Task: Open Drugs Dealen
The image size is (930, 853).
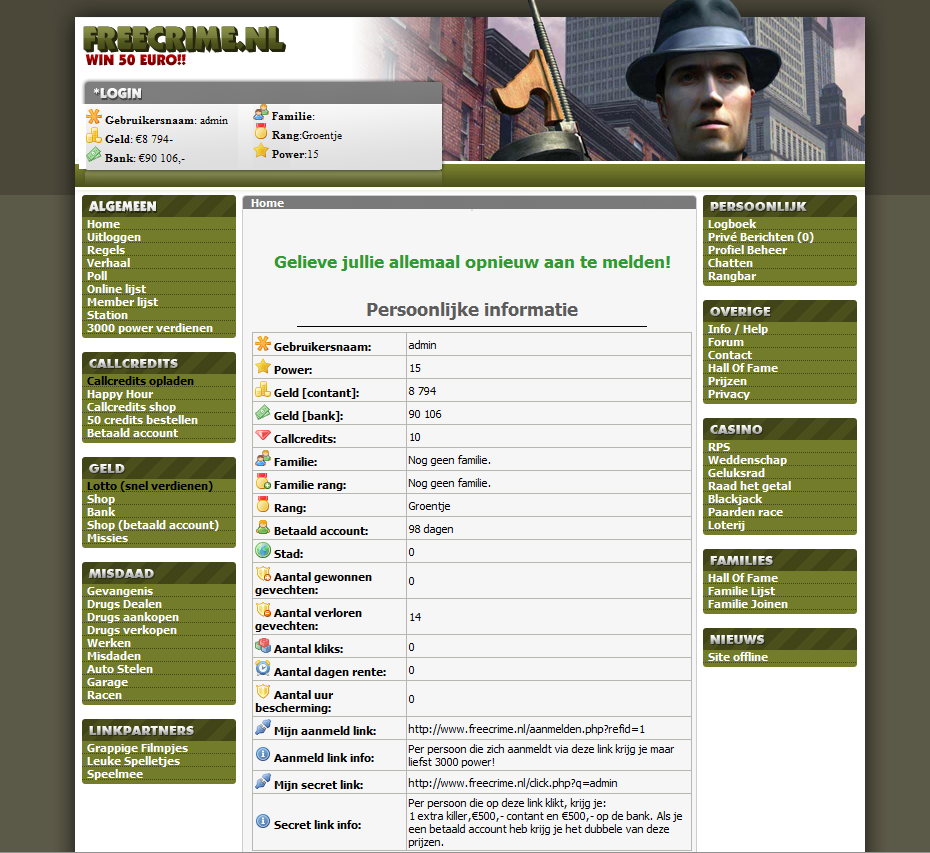Action: click(124, 604)
